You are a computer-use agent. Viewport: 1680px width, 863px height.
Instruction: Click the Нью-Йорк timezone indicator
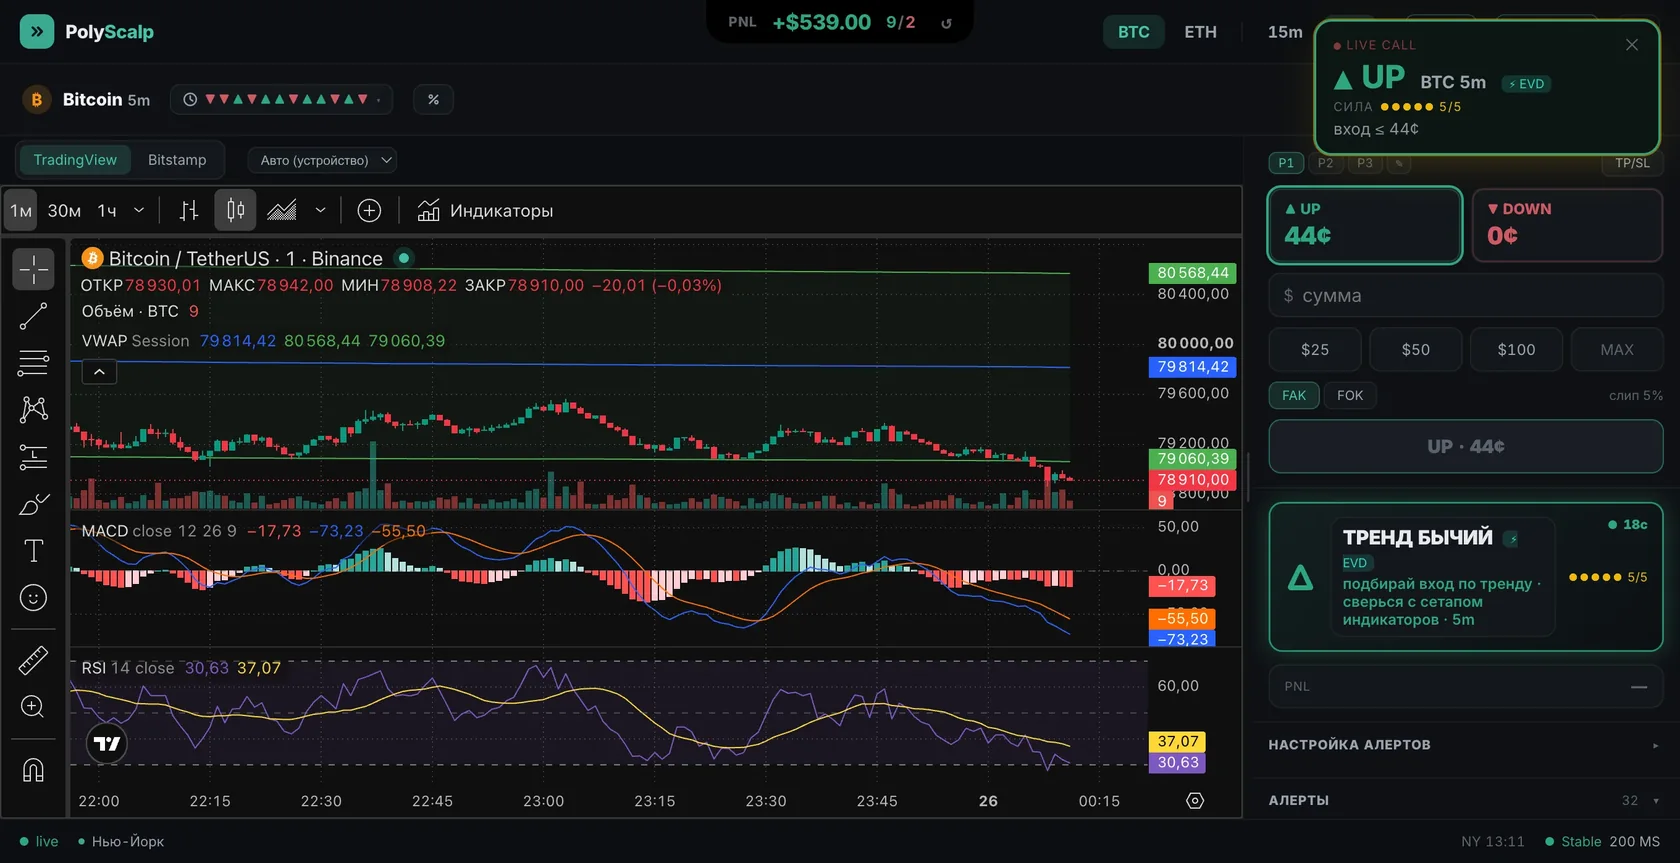click(x=121, y=842)
